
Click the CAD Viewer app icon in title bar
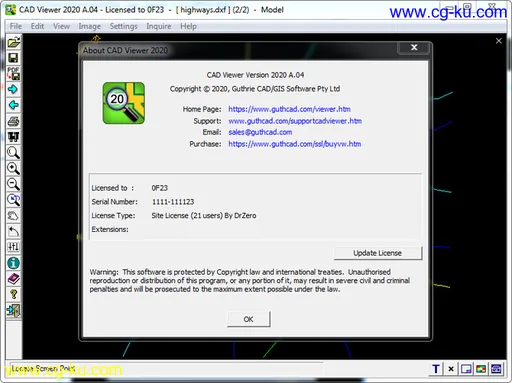[x=11, y=10]
